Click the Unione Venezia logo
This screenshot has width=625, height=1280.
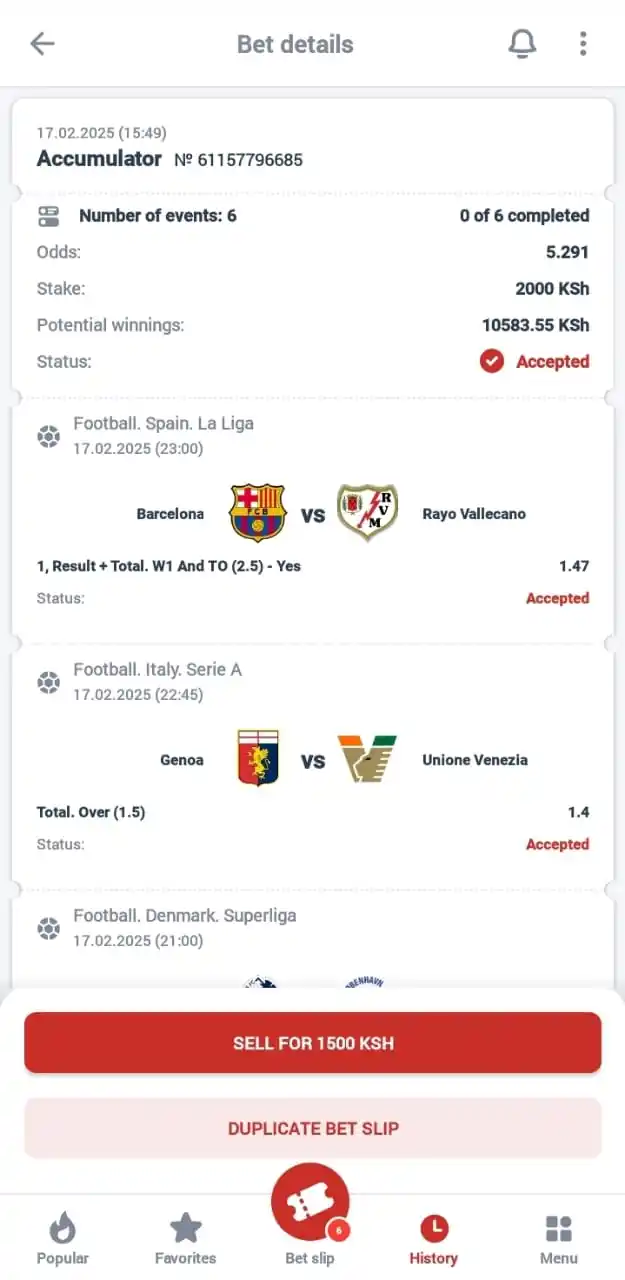(x=367, y=759)
